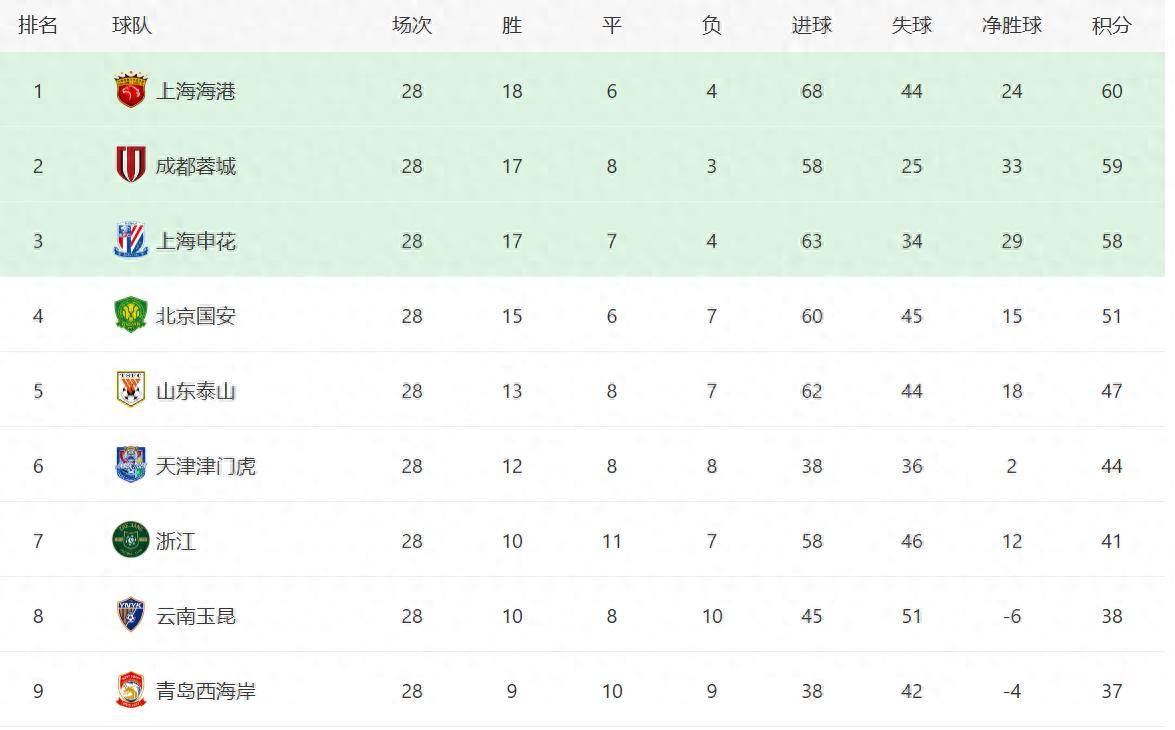Click the 天津津门虎 team crest icon
Viewport: 1175px width, 730px height.
(130, 466)
